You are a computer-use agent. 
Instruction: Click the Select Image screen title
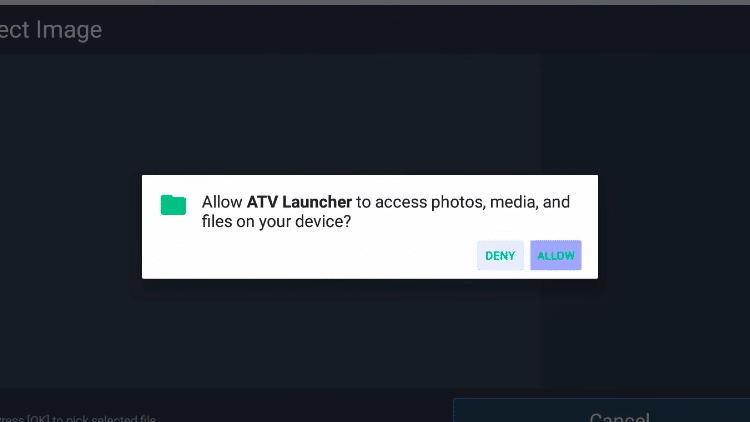click(51, 30)
